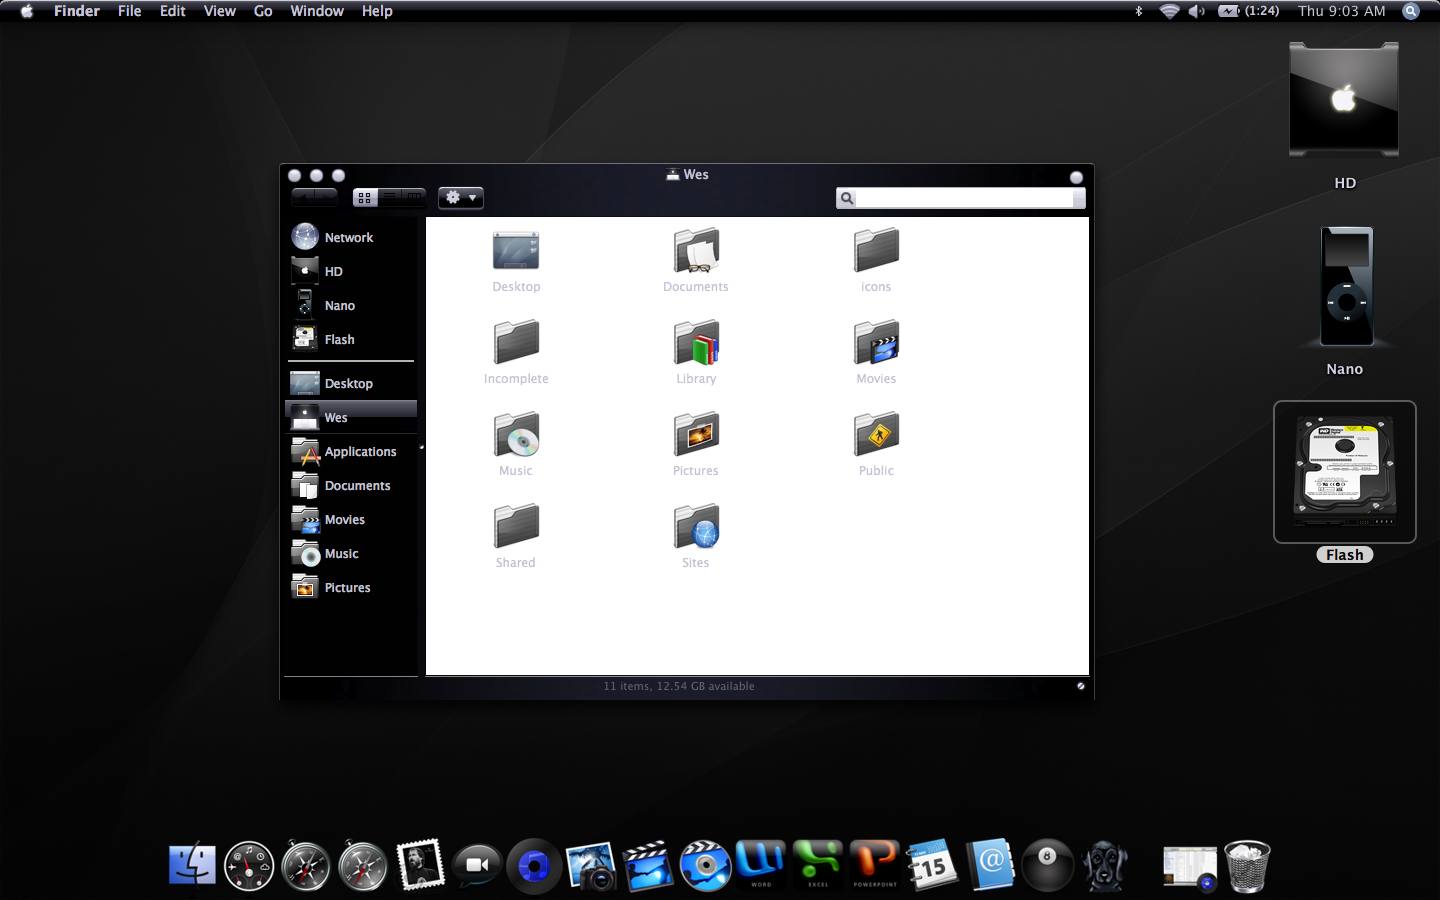Click the Wi-Fi status icon
The height and width of the screenshot is (900, 1440).
[x=1169, y=11]
